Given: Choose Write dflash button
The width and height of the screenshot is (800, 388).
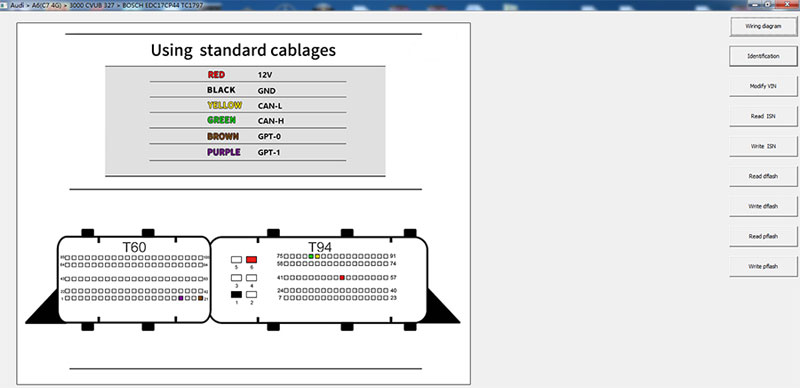Looking at the screenshot, I should point(763,206).
